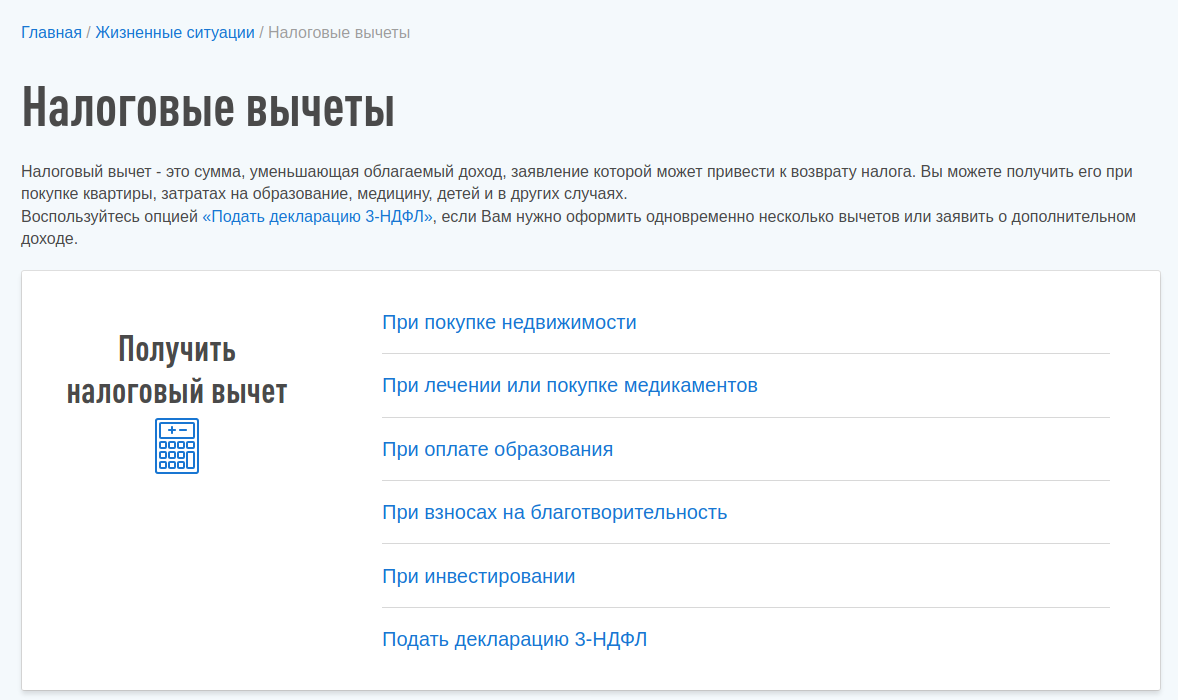Viewport: 1178px width, 700px height.
Task: Open Жизненные ситуации breadcrumb link
Action: click(175, 33)
